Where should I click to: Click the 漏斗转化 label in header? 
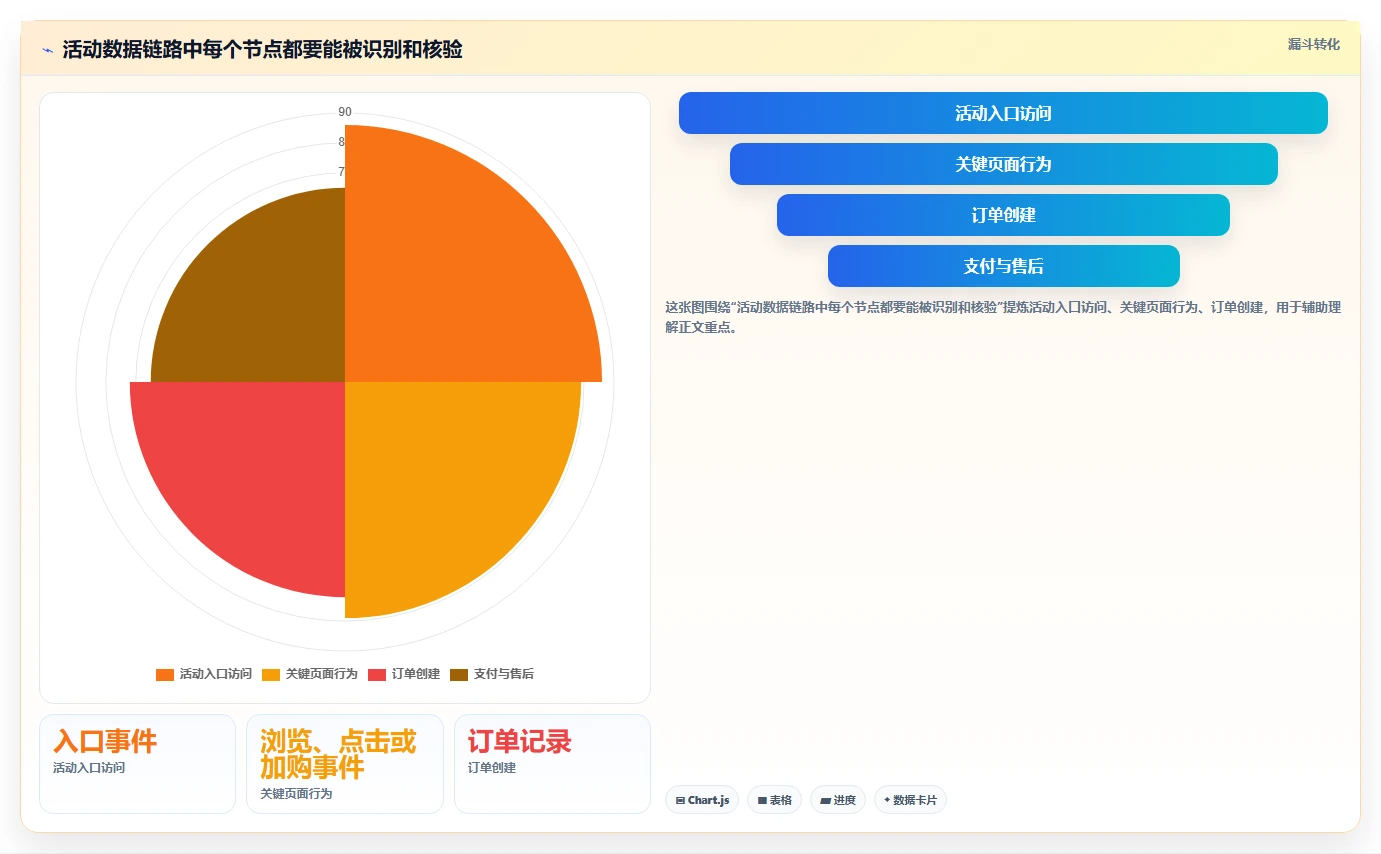pos(1313,44)
